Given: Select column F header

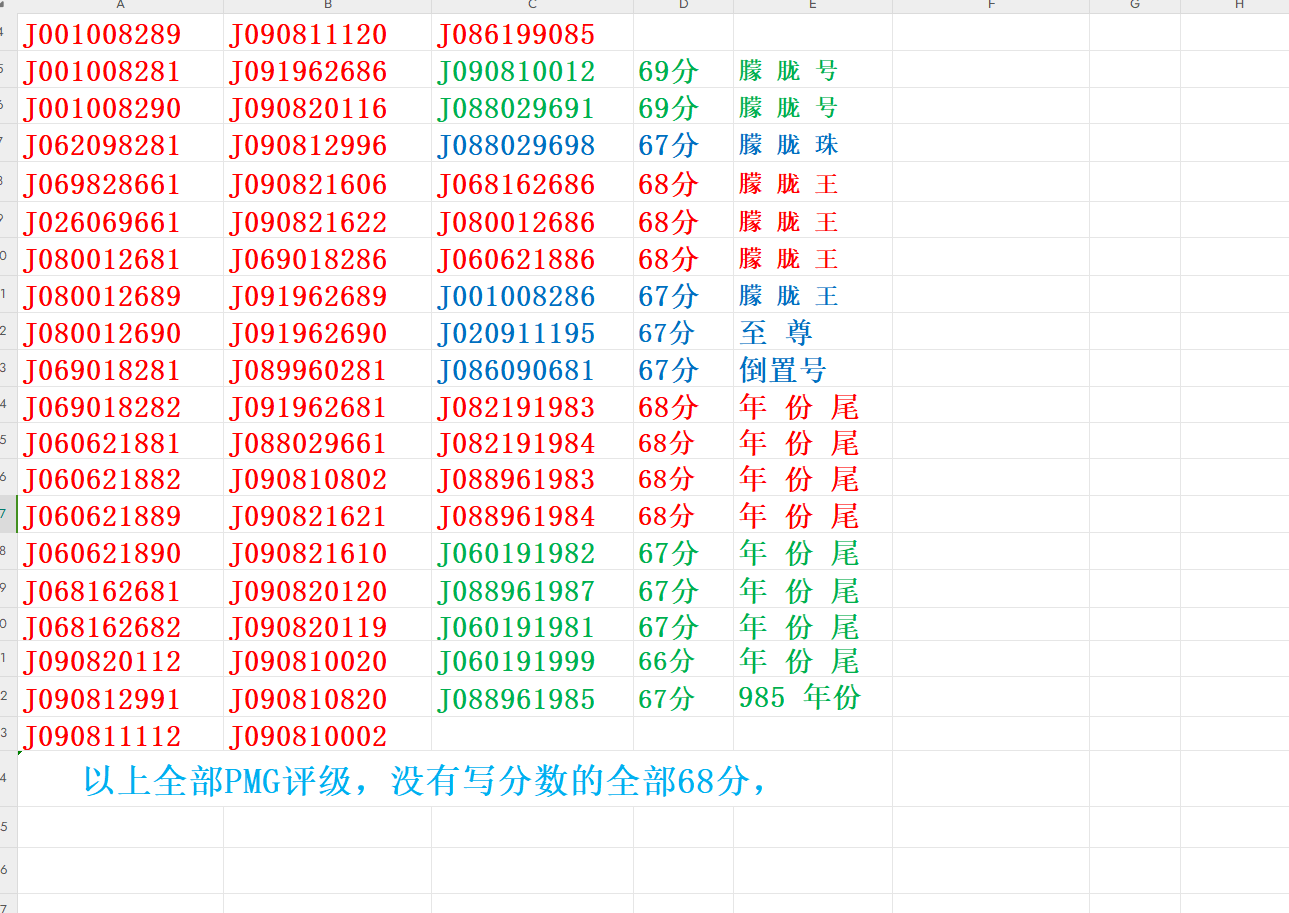Looking at the screenshot, I should pyautogui.click(x=990, y=5).
